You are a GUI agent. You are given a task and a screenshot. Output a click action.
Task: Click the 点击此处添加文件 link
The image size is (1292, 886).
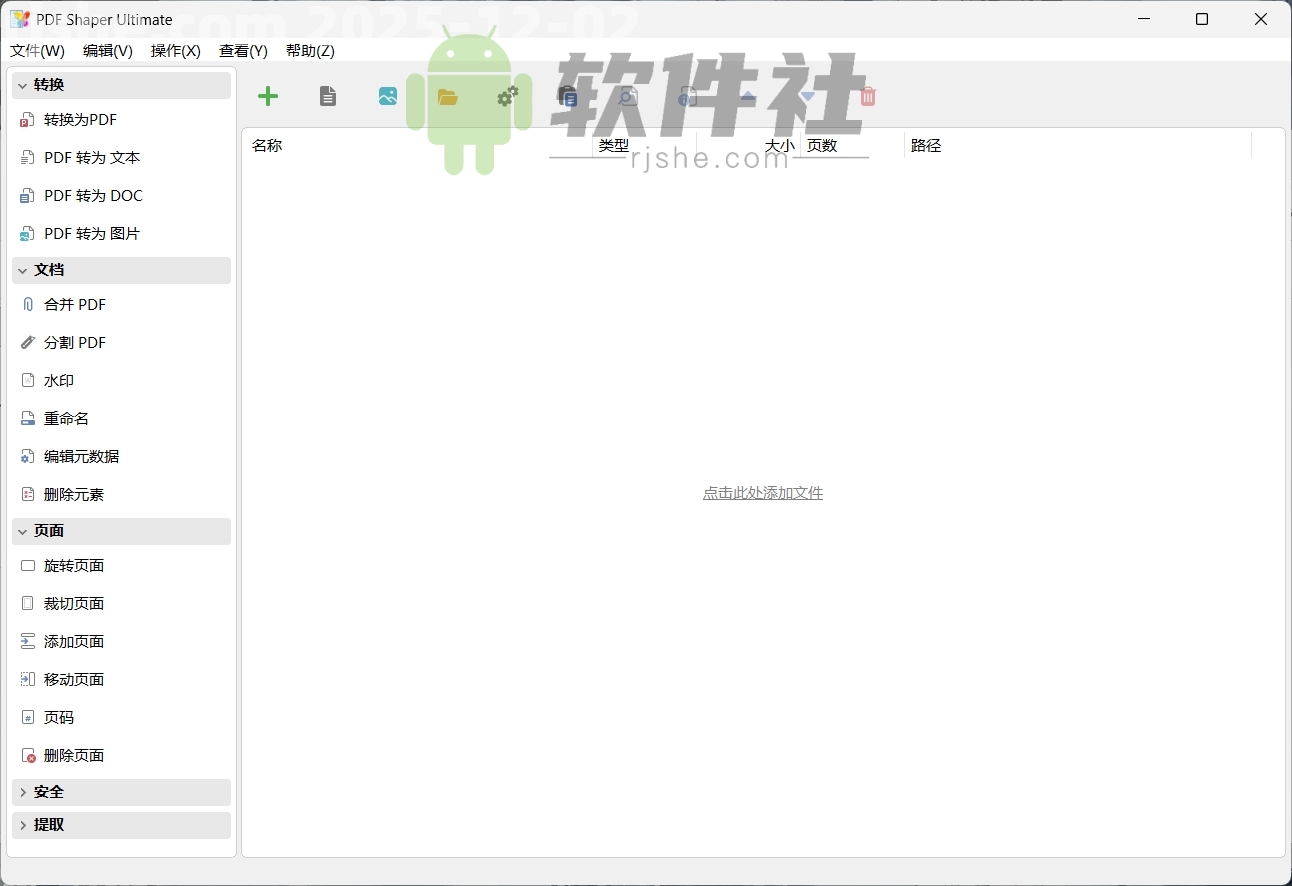coord(763,492)
